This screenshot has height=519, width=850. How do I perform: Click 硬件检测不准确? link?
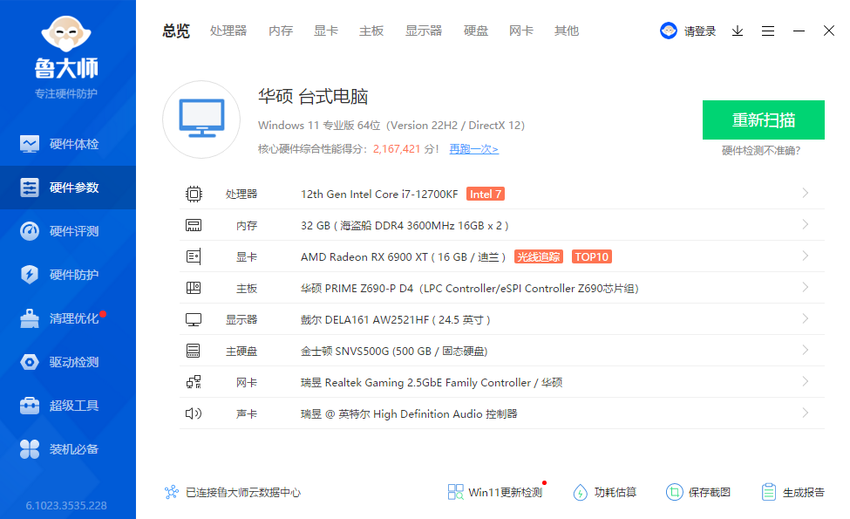[x=761, y=151]
